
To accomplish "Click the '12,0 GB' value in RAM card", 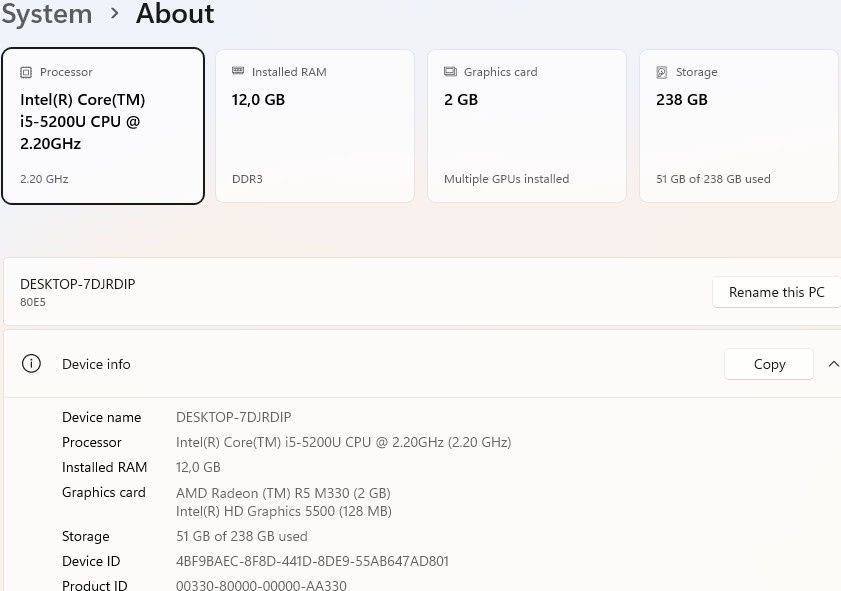I will click(x=258, y=100).
